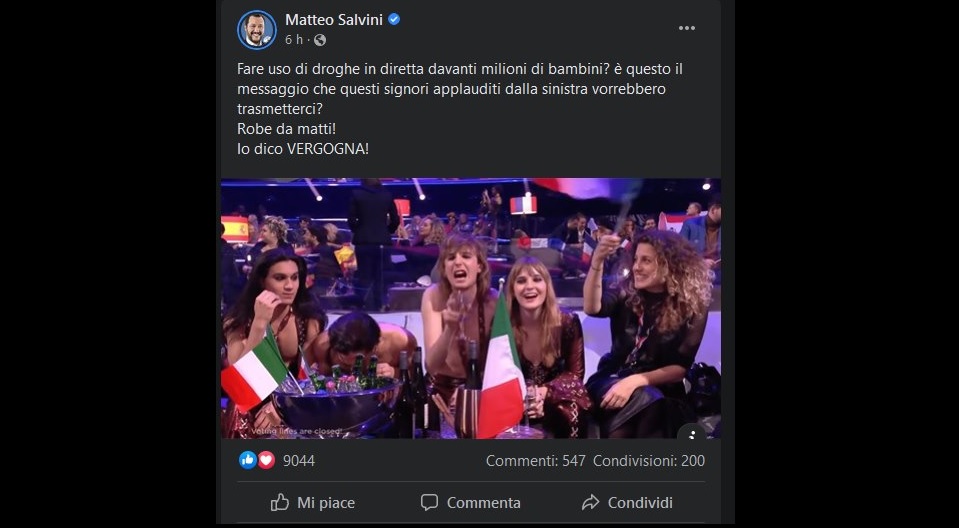Open Matteo Salvini's profile picture

(257, 30)
